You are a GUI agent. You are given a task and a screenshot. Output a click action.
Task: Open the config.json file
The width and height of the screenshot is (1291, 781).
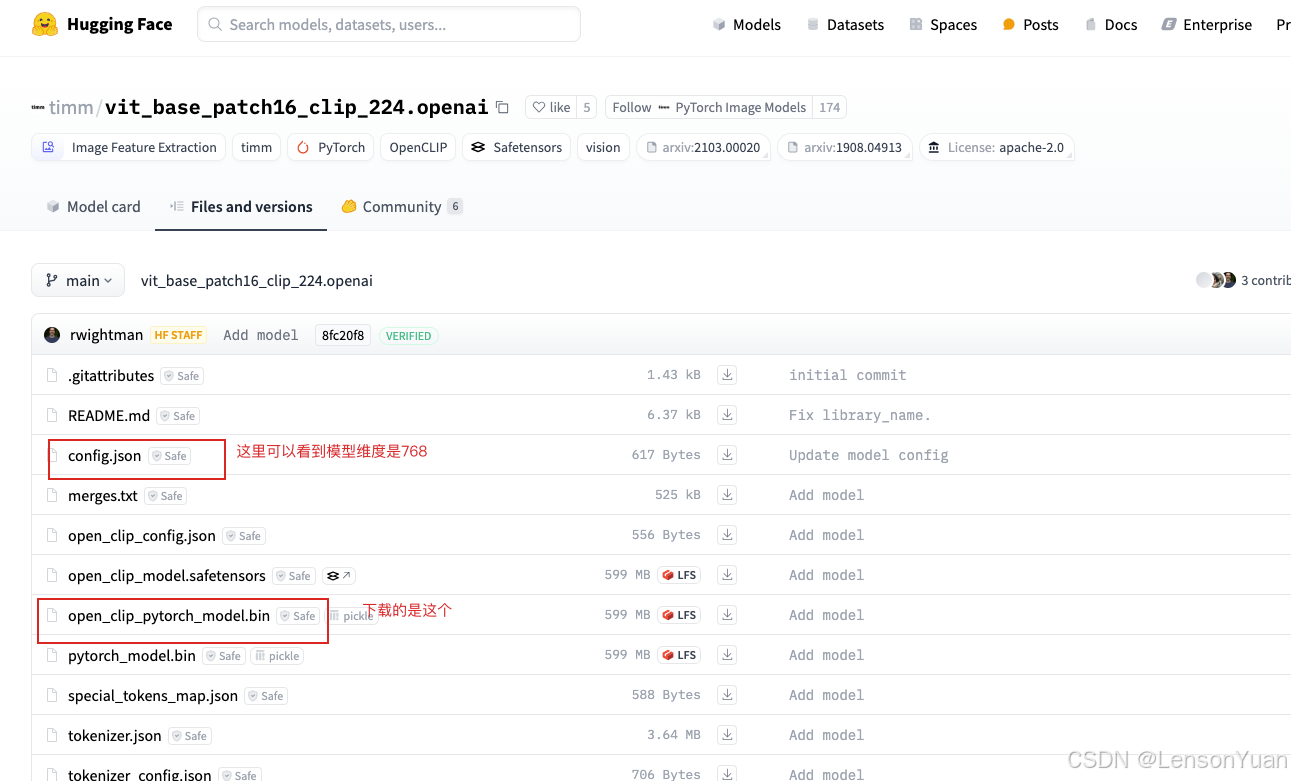pos(104,455)
